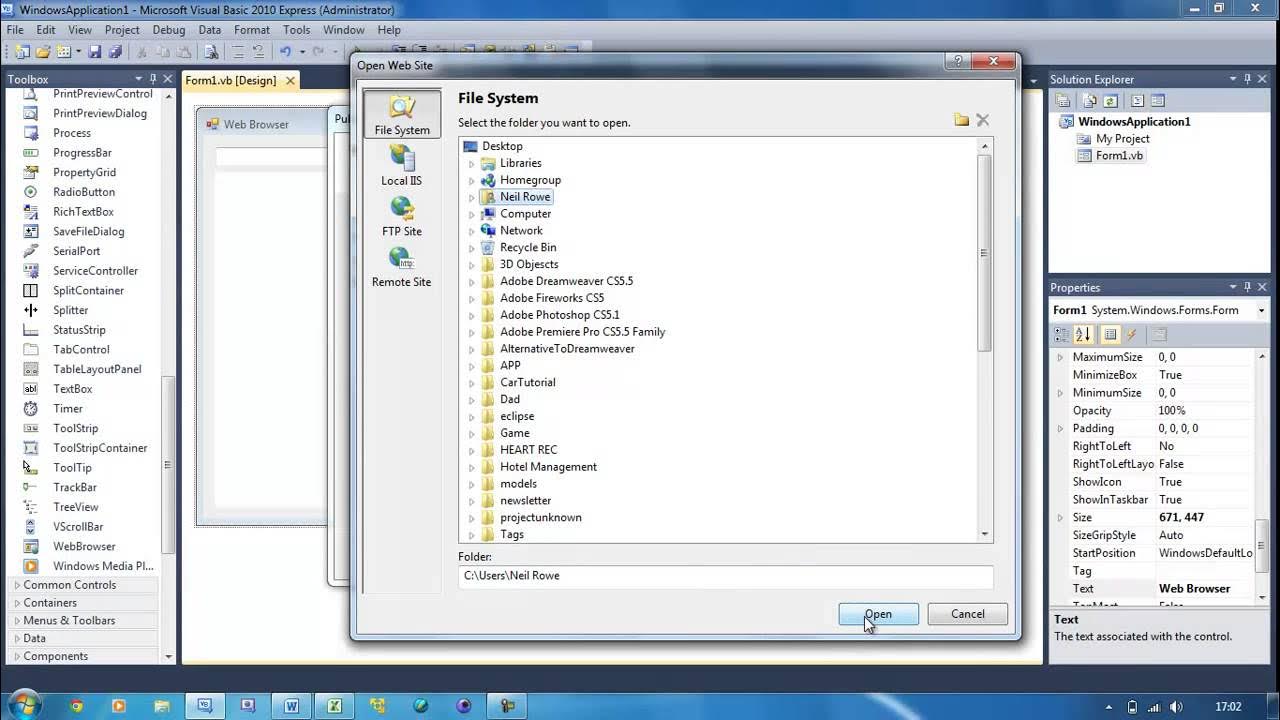This screenshot has height=720, width=1280.
Task: Select TextBox control in Toolbox
Action: (x=72, y=389)
